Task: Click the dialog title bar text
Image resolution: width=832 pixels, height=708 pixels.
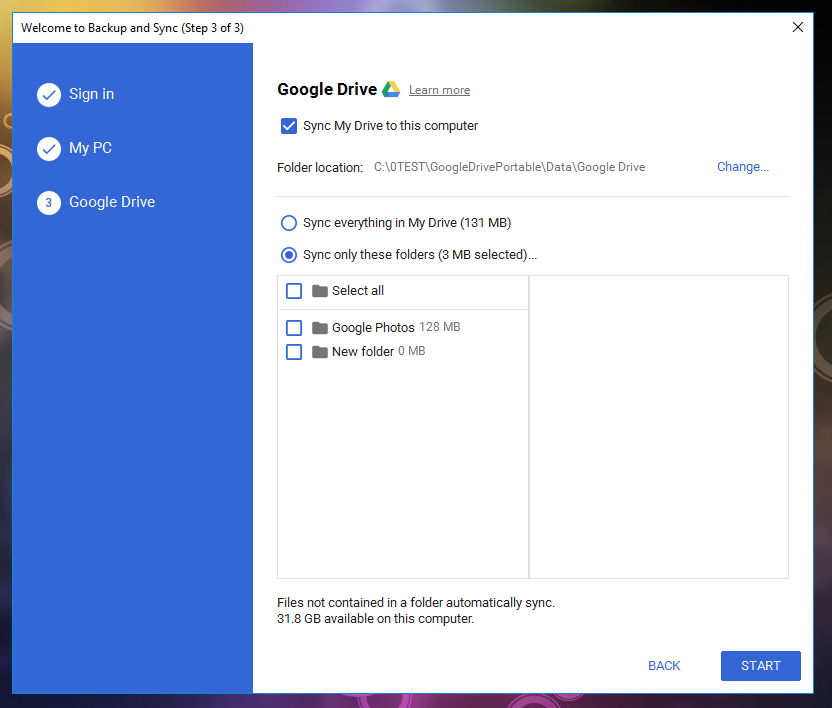Action: coord(132,28)
